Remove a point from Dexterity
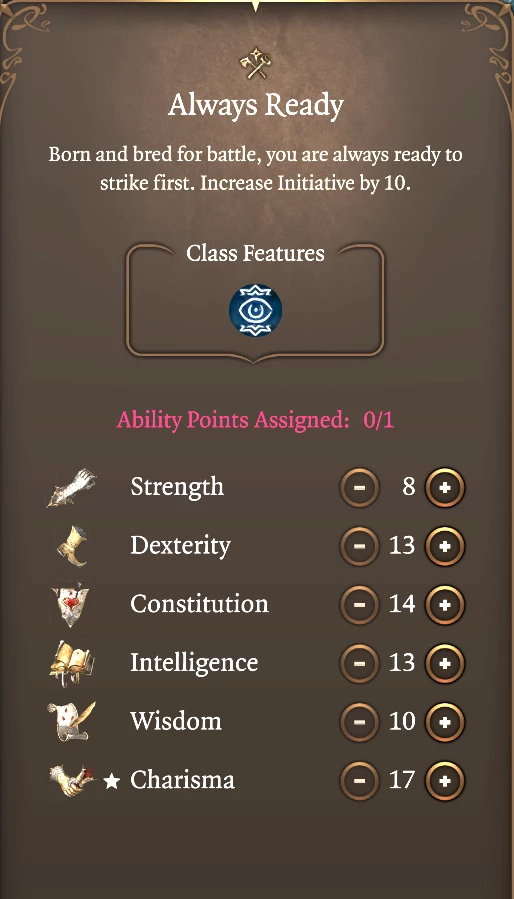Screen dimensions: 514x899 [359, 546]
